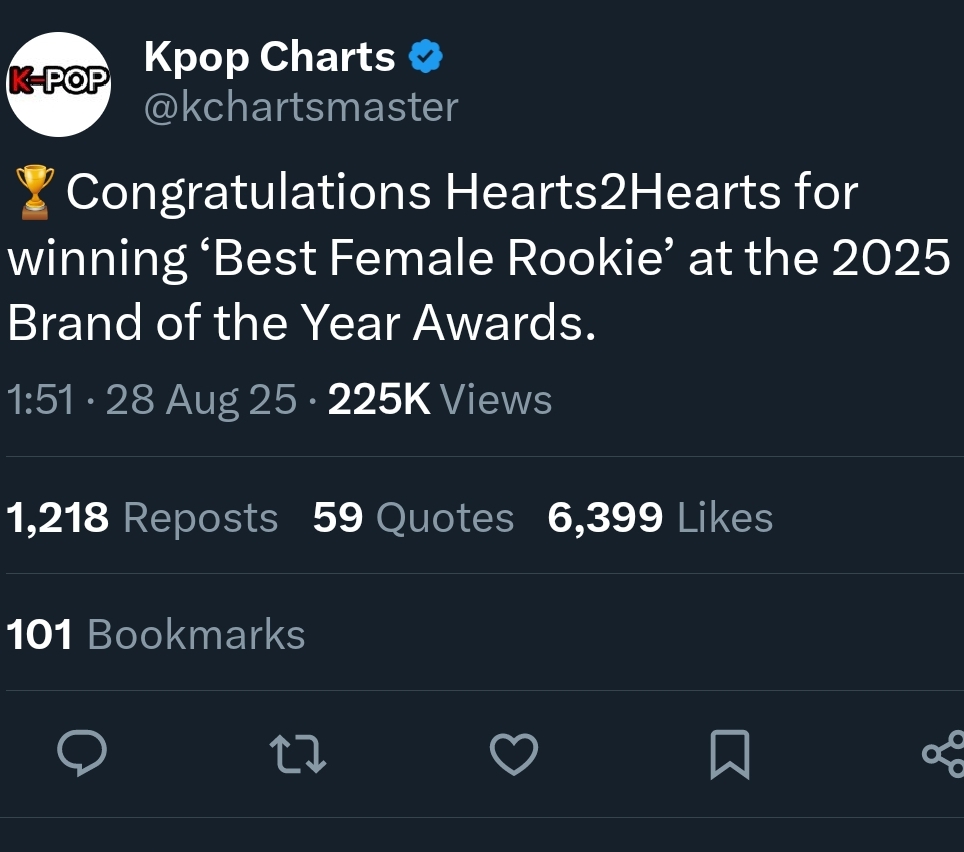964x852 pixels.
Task: Show the 59 Quotes
Action: (x=413, y=518)
